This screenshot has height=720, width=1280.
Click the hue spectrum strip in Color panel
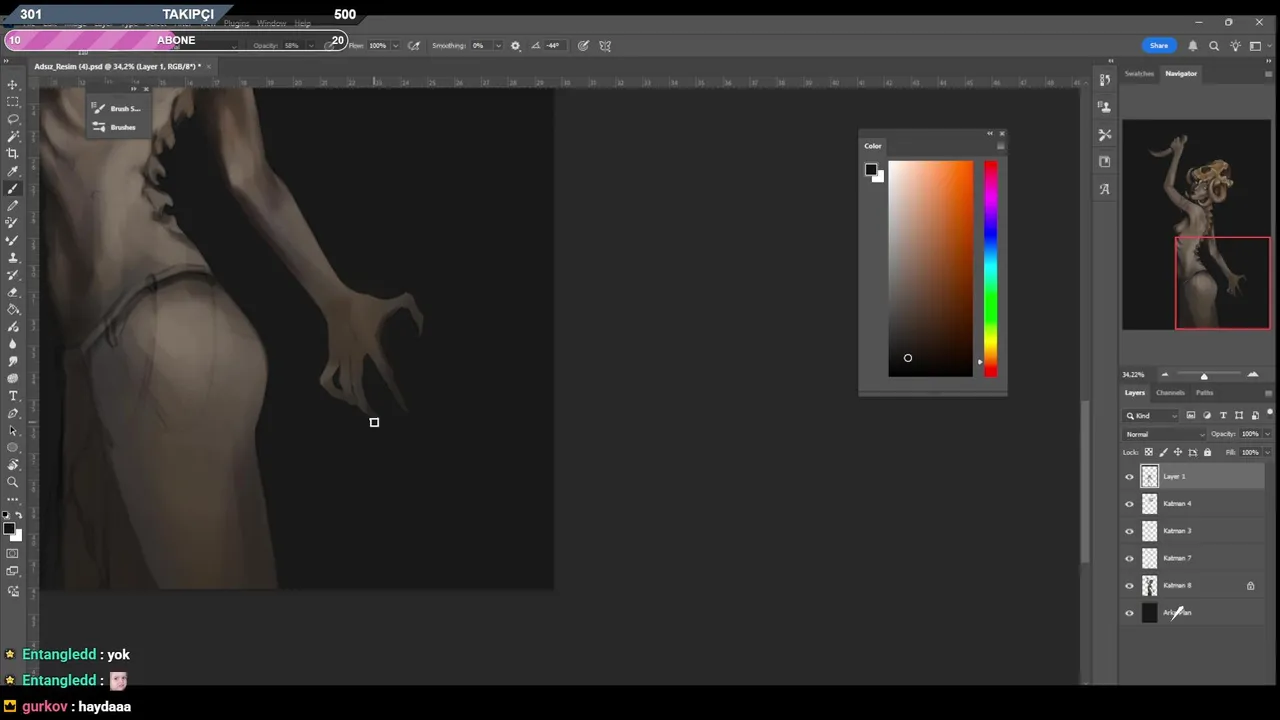990,269
